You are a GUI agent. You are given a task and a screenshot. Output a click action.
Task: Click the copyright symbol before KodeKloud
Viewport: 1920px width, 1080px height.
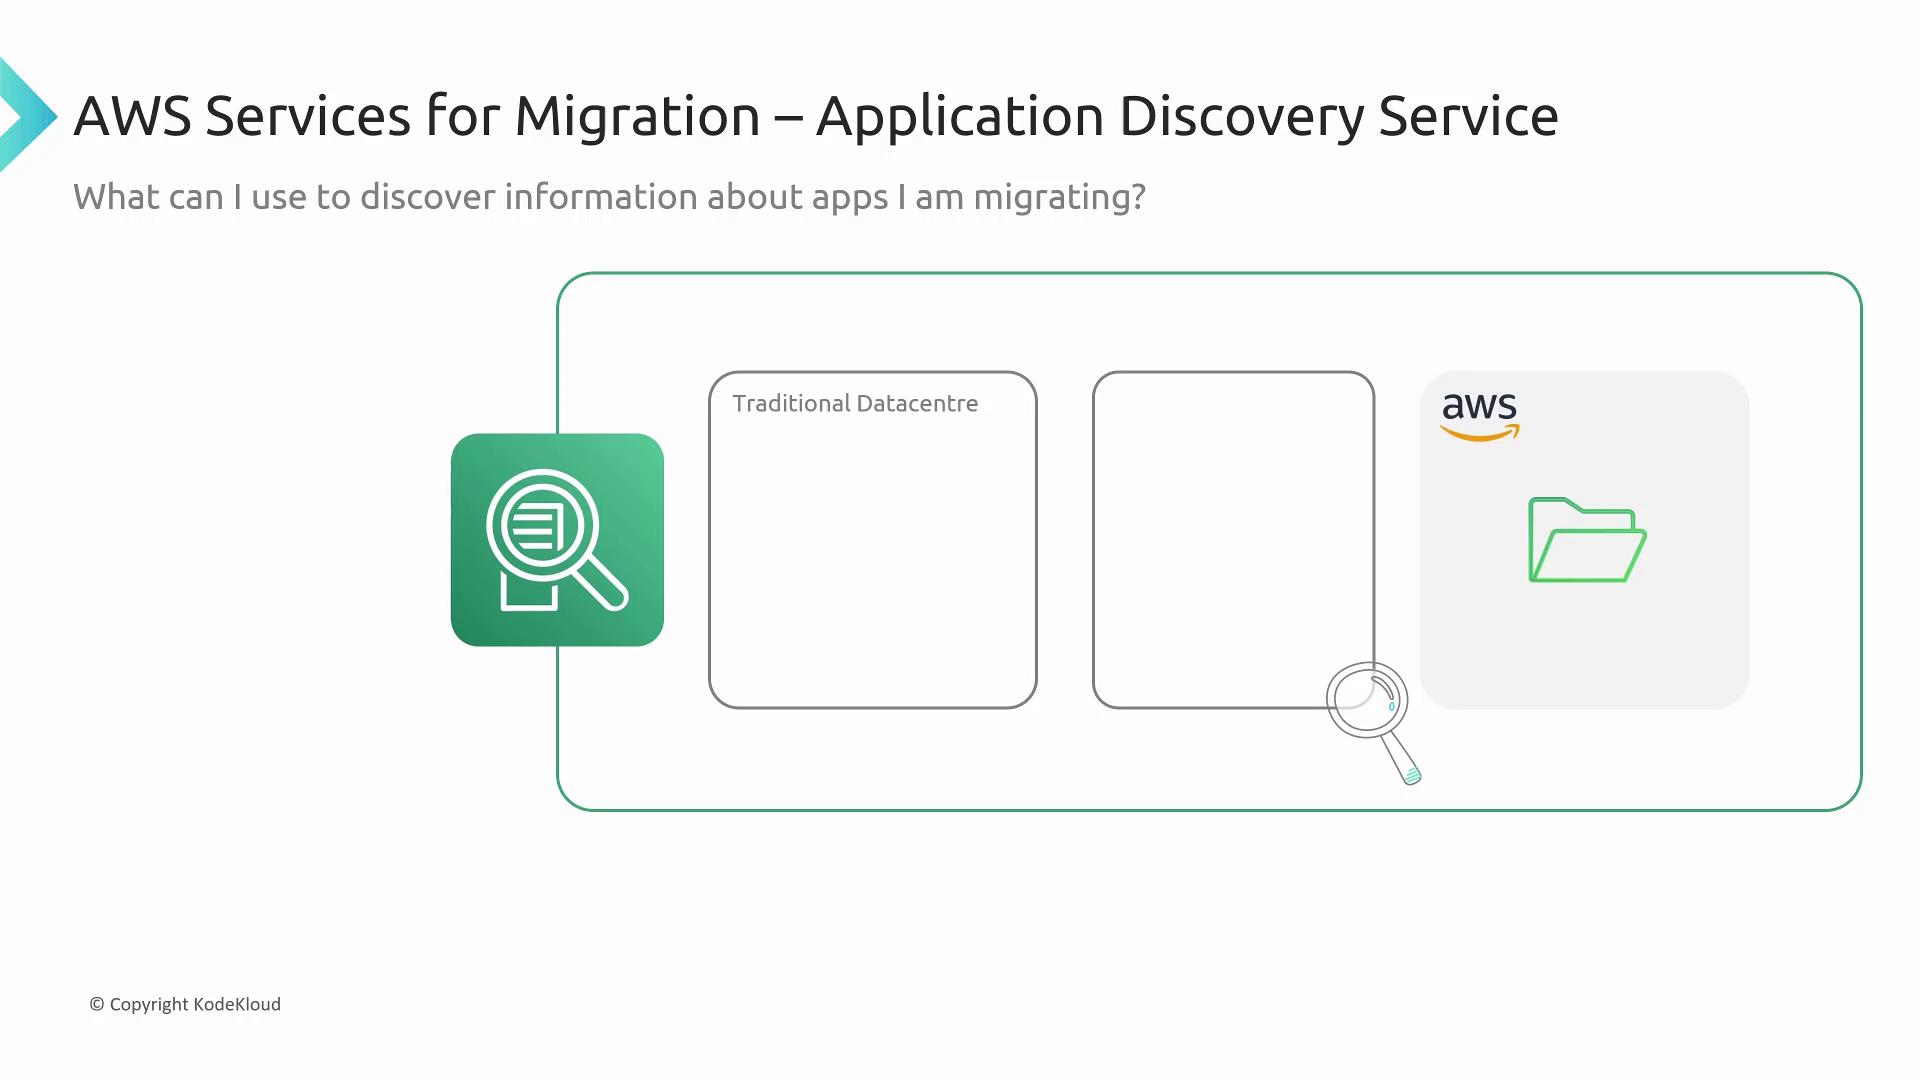pos(97,1004)
